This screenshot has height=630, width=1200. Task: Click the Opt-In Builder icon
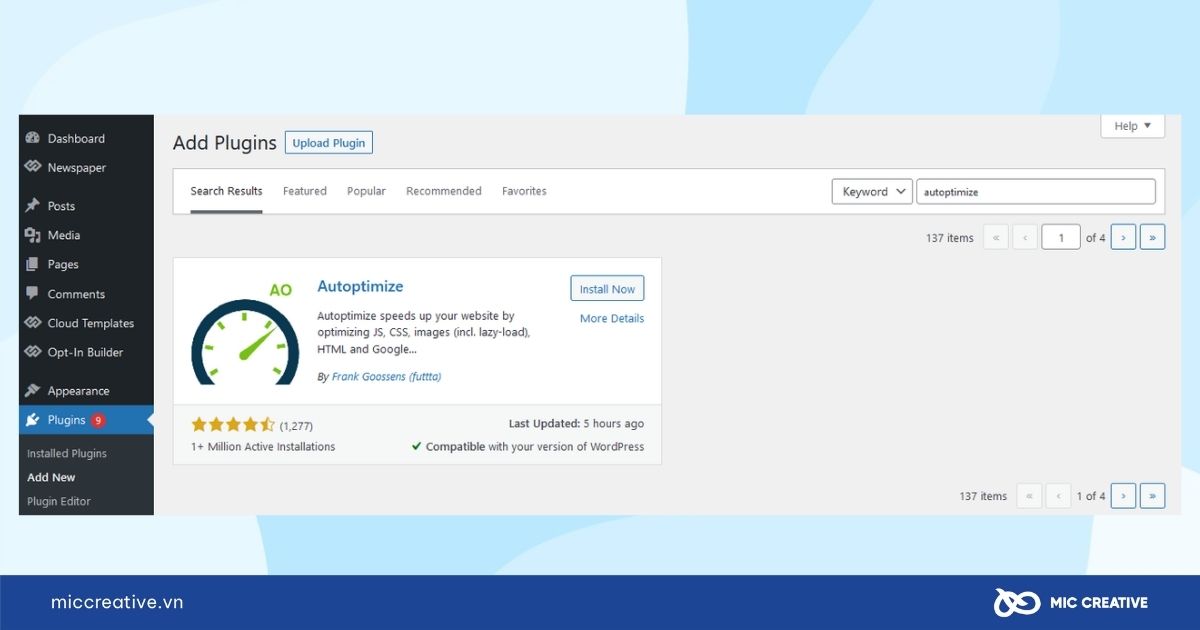(32, 352)
